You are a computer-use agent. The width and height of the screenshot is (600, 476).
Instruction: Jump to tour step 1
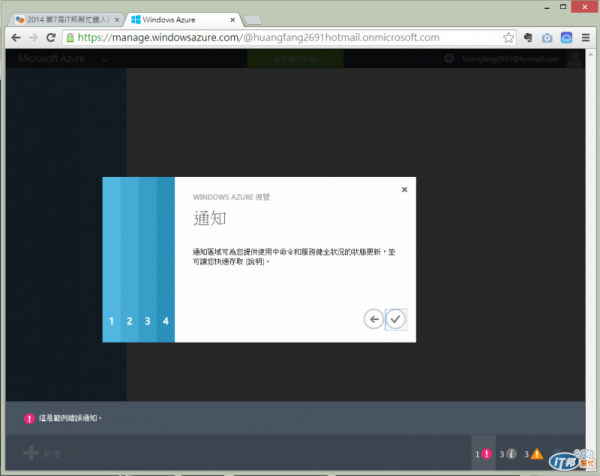tap(111, 260)
